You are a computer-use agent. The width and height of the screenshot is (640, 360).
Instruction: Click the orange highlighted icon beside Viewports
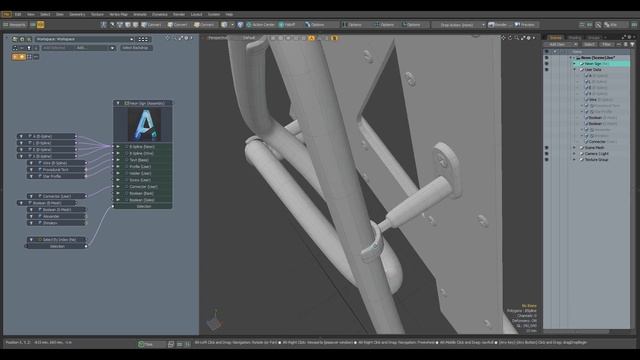click(x=40, y=24)
